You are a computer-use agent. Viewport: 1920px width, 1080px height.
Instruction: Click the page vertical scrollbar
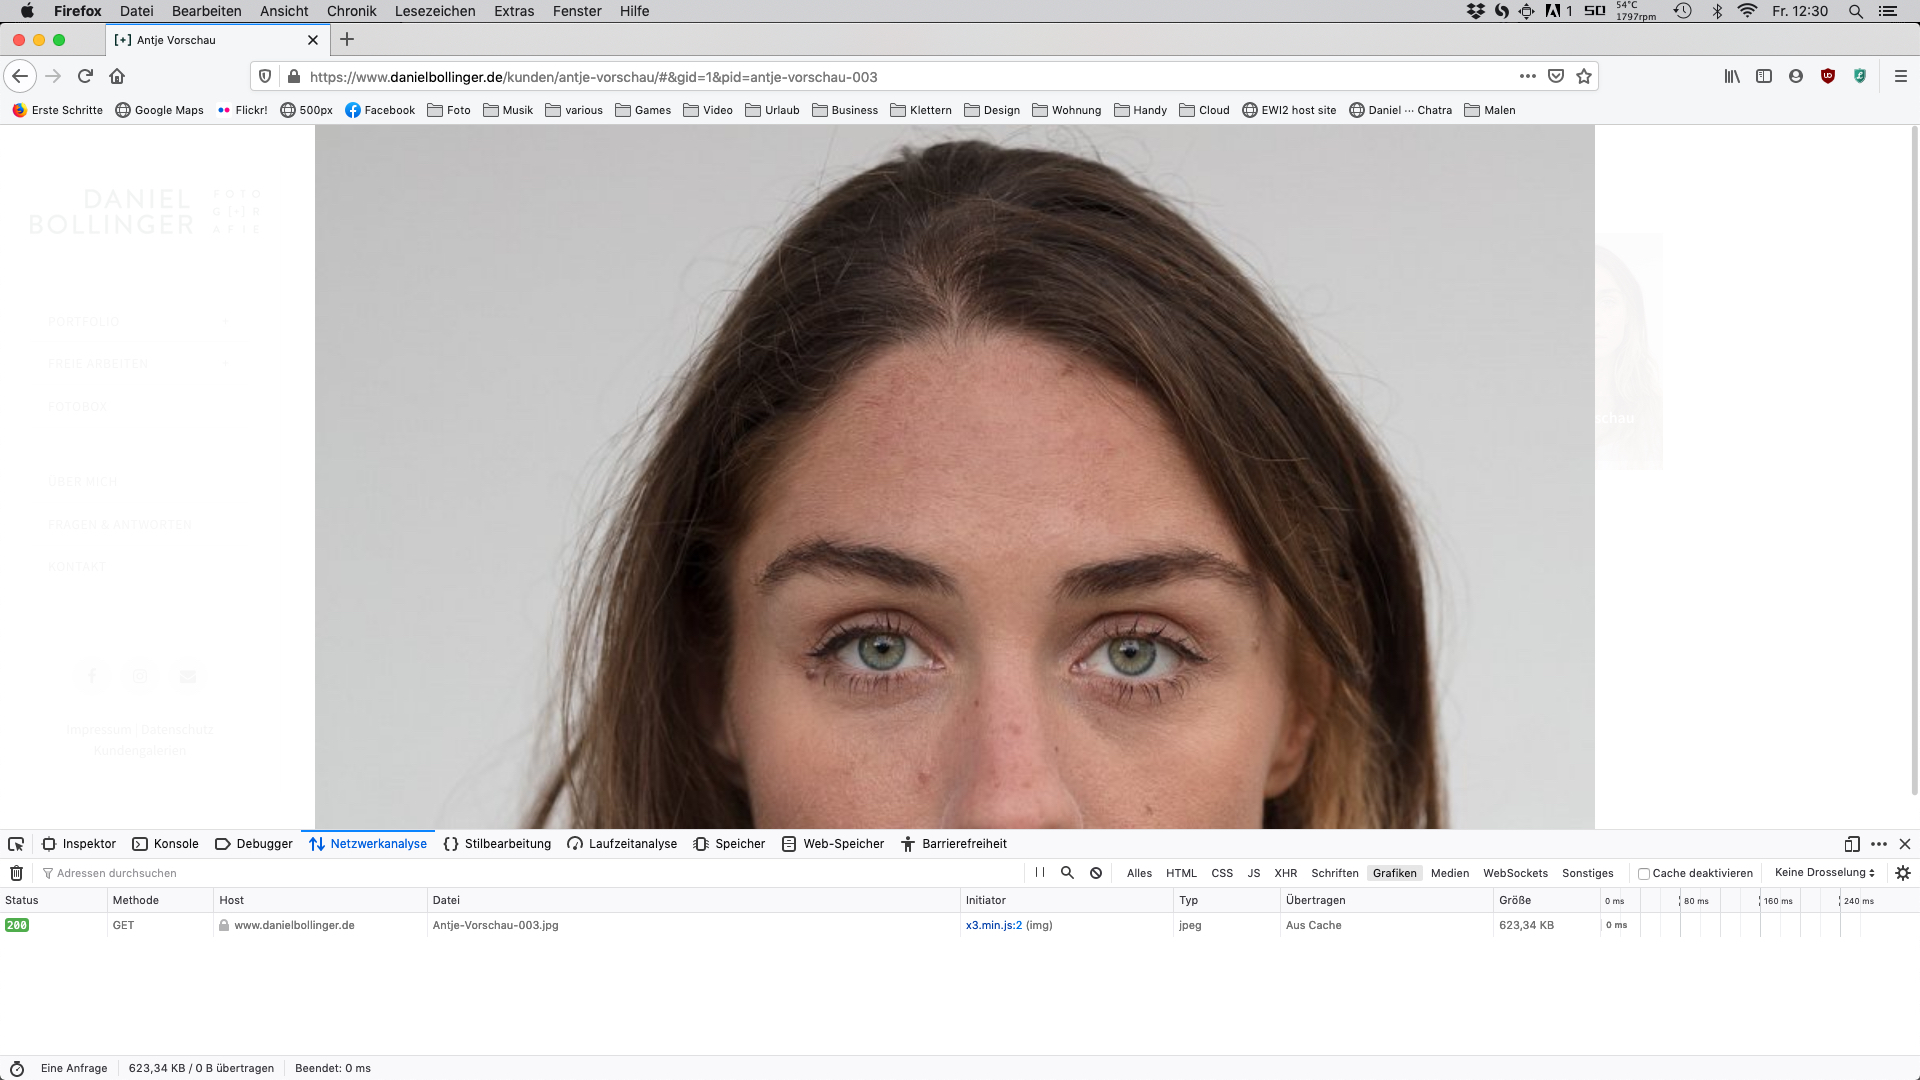click(x=1914, y=460)
